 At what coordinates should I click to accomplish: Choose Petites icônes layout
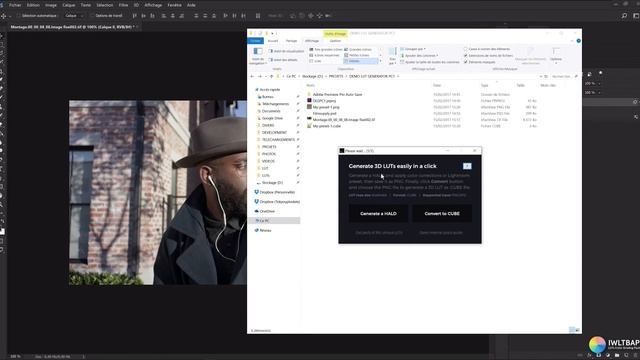click(357, 55)
